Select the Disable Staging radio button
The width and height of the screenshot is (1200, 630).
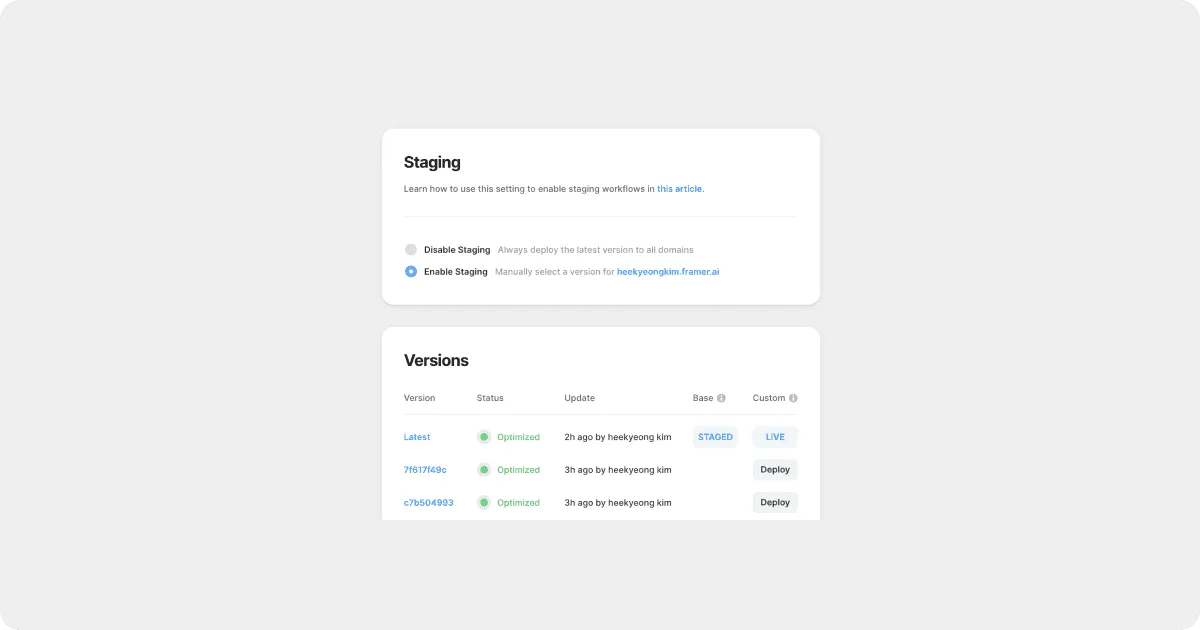click(411, 250)
